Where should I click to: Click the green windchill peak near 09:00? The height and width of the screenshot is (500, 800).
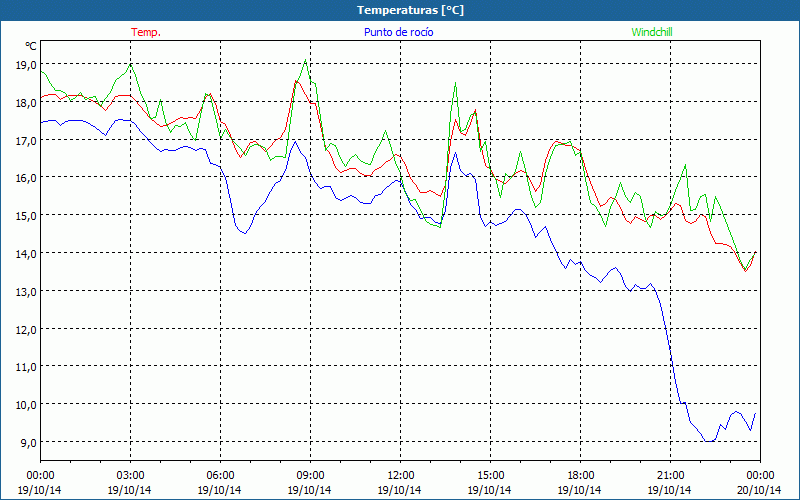[x=305, y=60]
